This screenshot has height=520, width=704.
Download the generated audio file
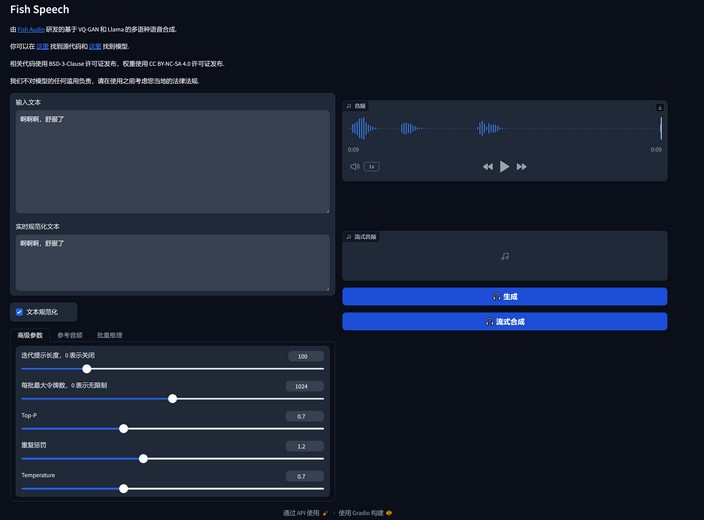point(660,107)
